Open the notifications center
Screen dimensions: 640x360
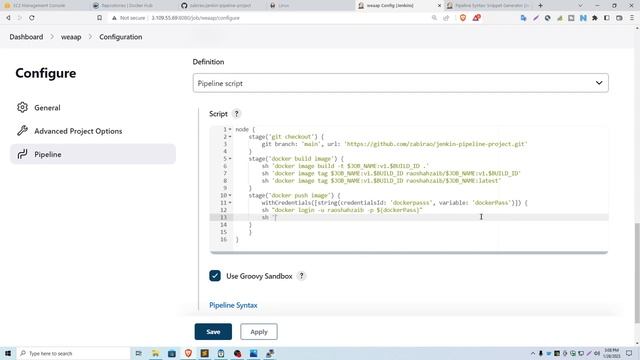click(629, 353)
